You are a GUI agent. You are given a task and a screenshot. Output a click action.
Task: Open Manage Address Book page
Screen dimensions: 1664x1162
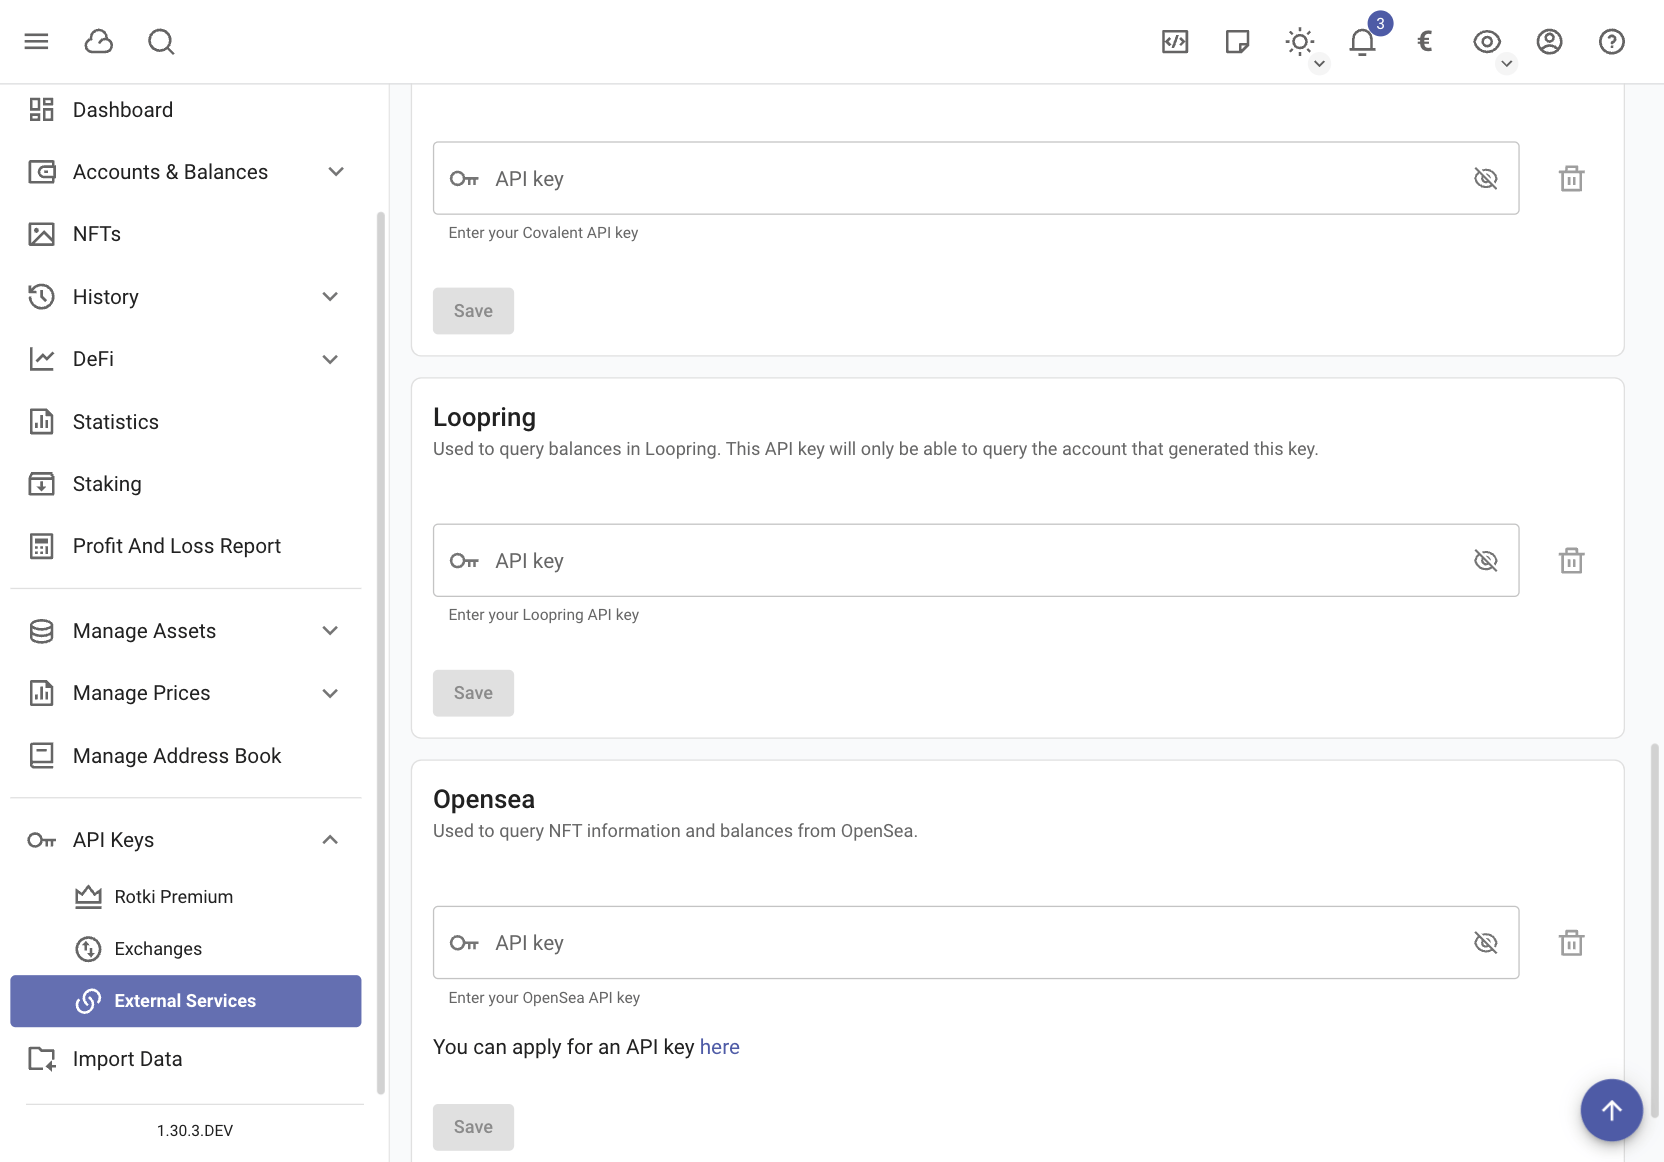tap(186, 756)
